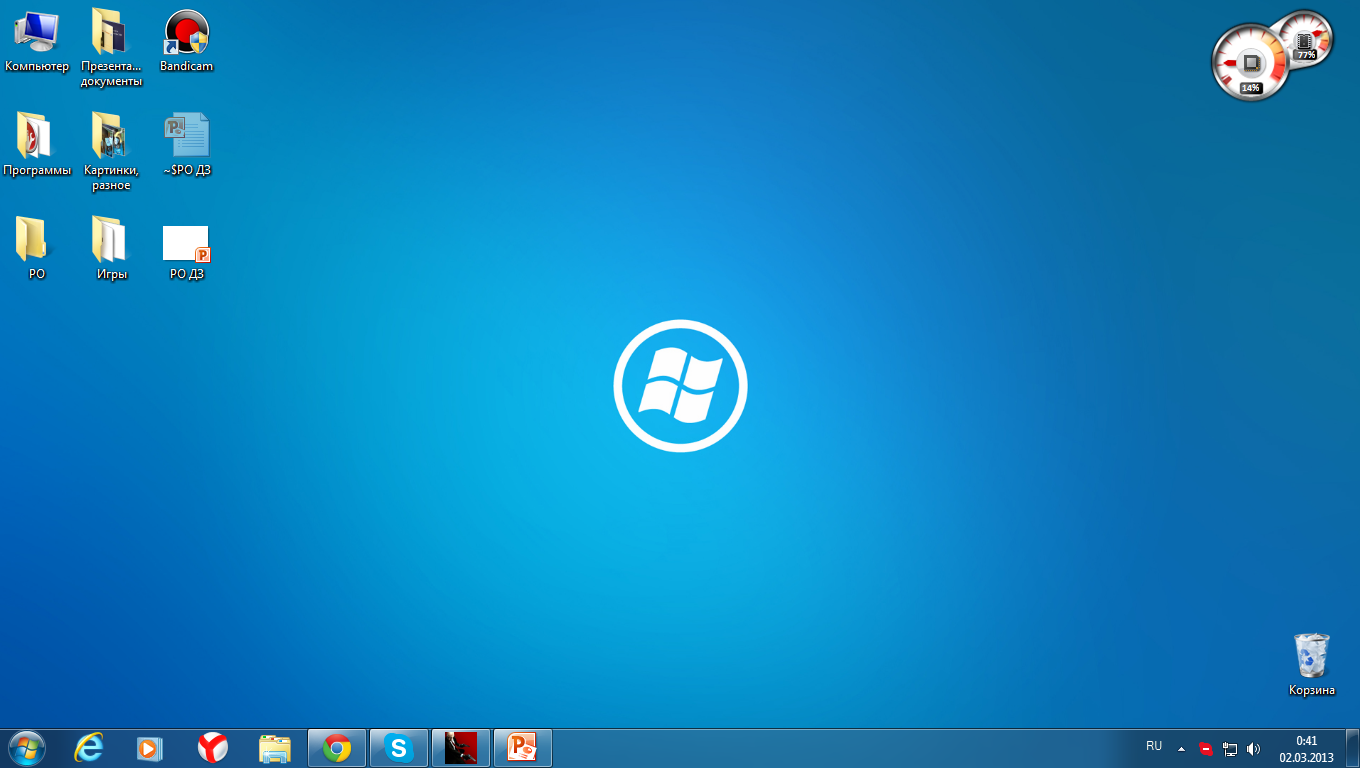Screen dimensions: 1360x768
Task: Open the Программы folder
Action: pos(37,145)
